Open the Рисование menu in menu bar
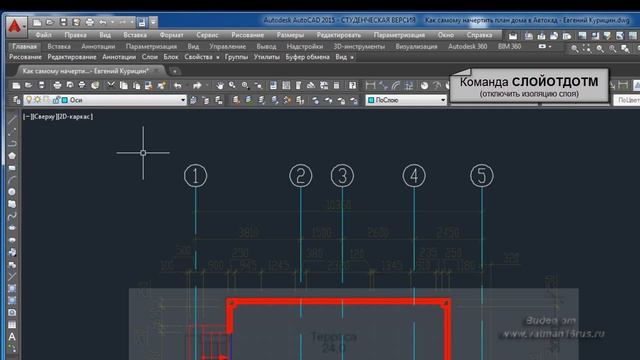The width and height of the screenshot is (640, 360). coord(247,35)
